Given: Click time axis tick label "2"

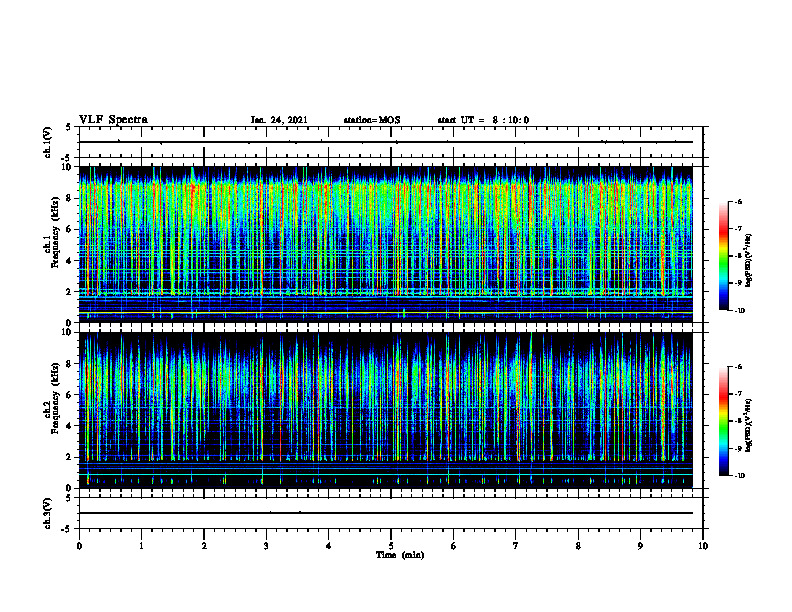Looking at the screenshot, I should click(204, 546).
